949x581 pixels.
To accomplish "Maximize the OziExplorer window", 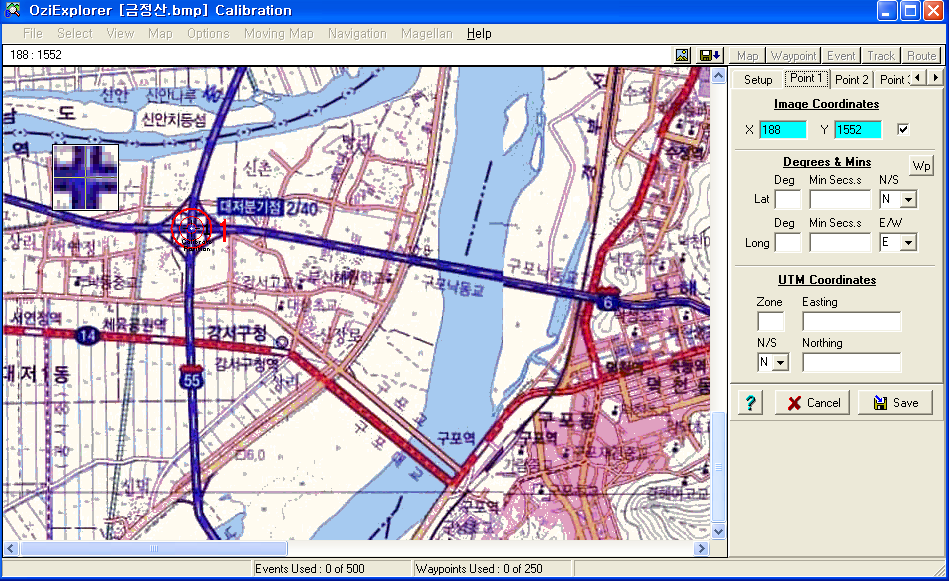I will 910,11.
